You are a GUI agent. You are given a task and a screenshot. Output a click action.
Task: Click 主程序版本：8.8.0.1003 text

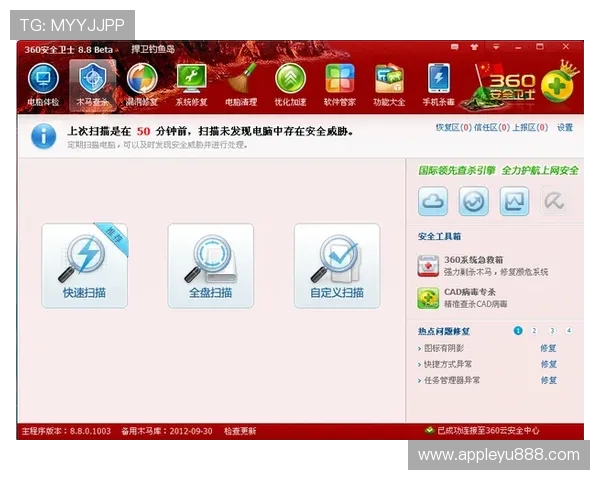[66, 431]
